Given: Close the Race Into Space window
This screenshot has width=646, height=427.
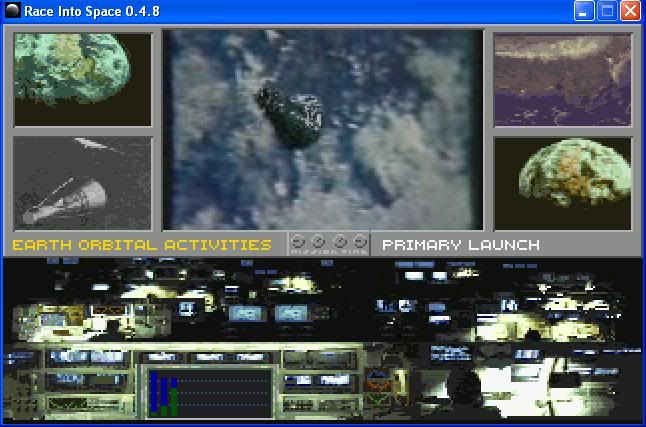Looking at the screenshot, I should (x=630, y=10).
